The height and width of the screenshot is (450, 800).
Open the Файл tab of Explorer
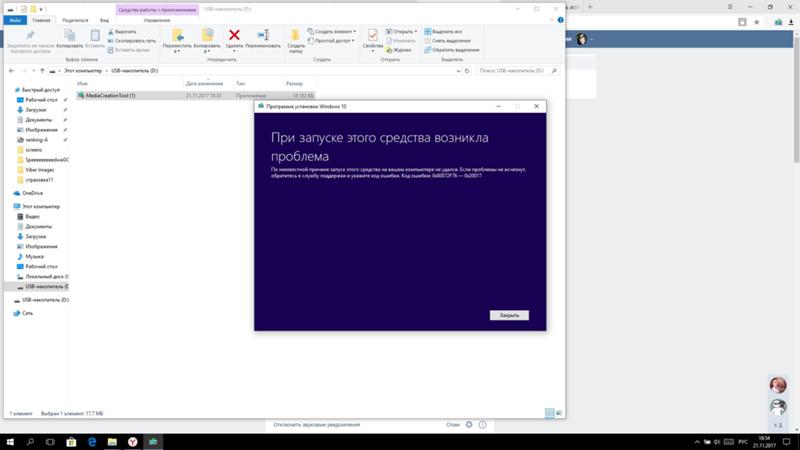[x=15, y=20]
